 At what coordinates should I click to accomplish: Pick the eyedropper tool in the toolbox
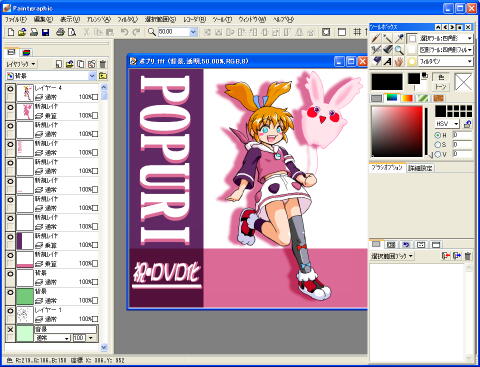pyautogui.click(x=399, y=38)
